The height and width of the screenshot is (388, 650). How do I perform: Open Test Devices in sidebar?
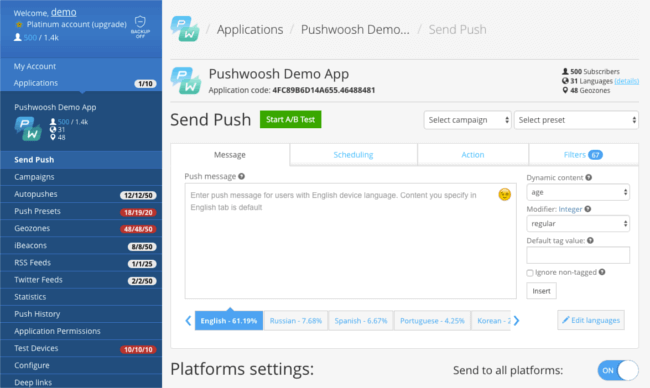81,348
